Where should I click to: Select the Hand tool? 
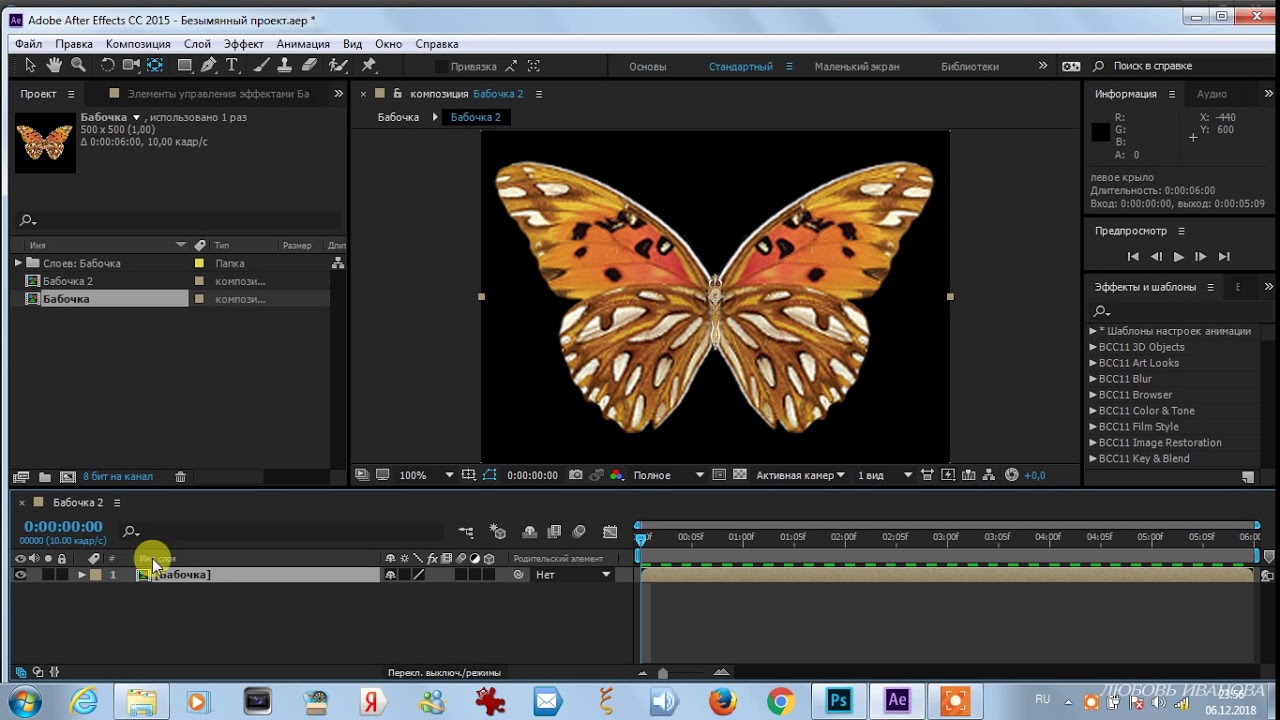click(x=54, y=65)
